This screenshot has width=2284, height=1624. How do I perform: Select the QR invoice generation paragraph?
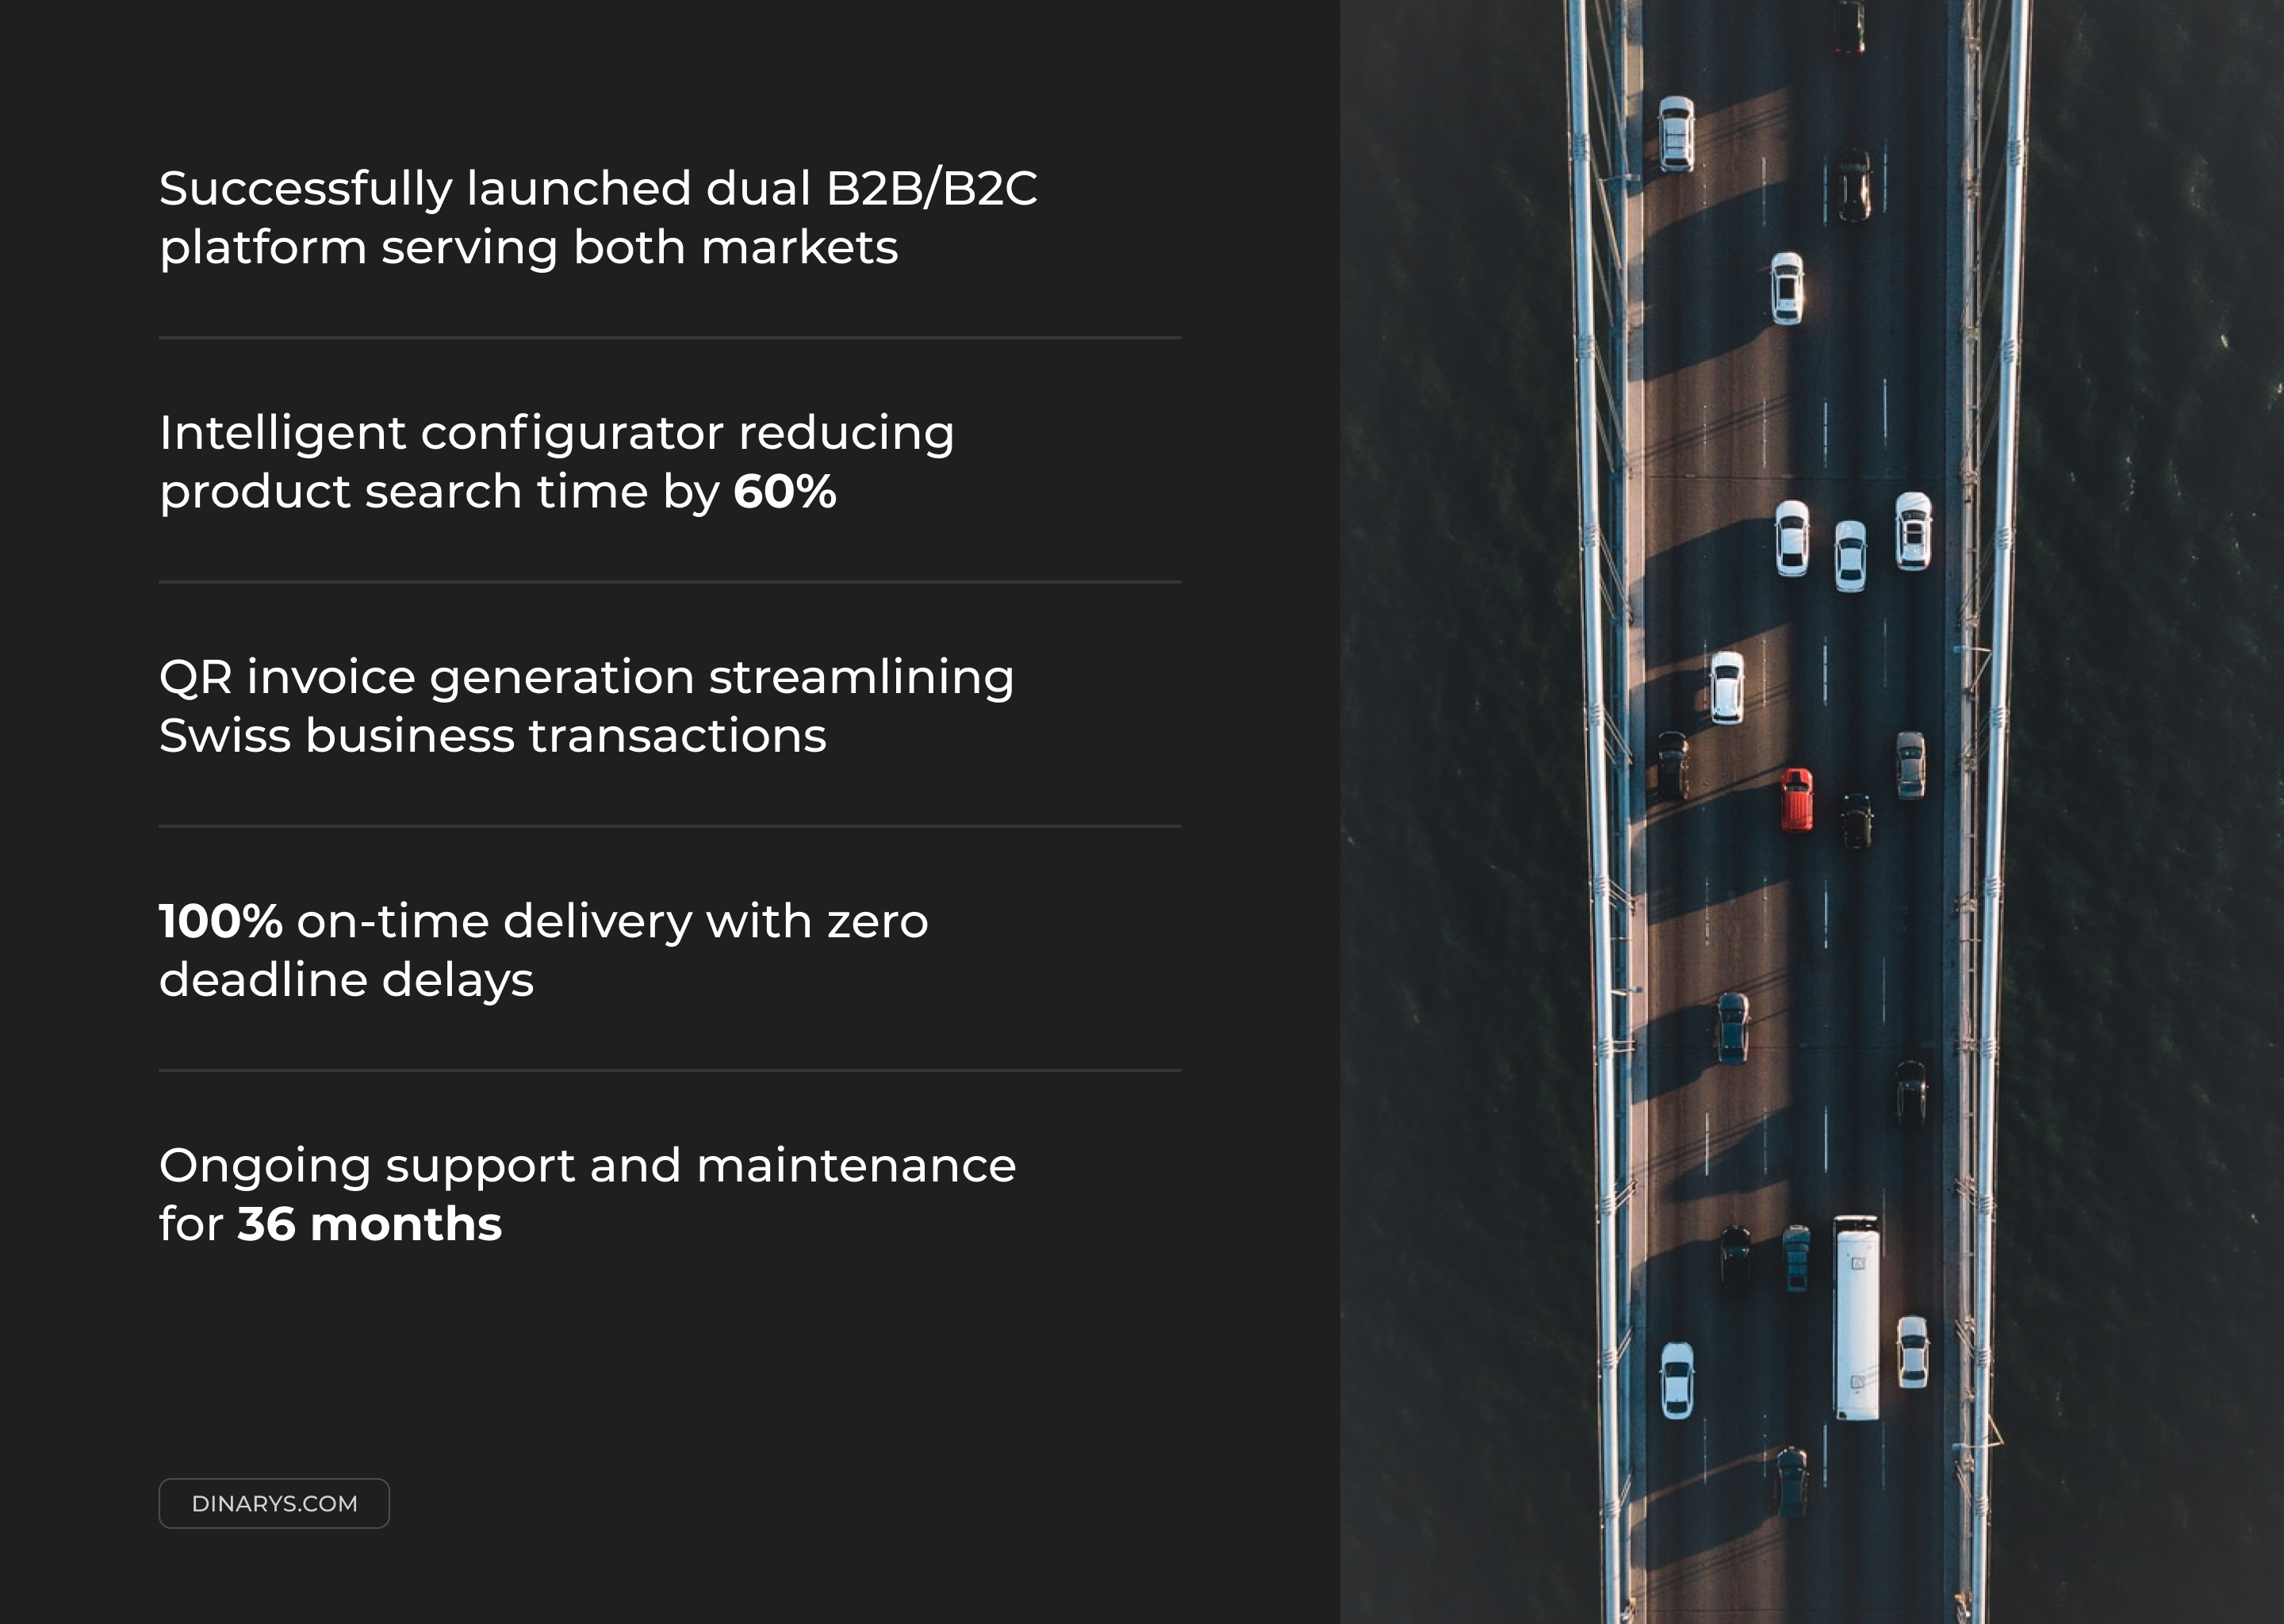point(586,705)
